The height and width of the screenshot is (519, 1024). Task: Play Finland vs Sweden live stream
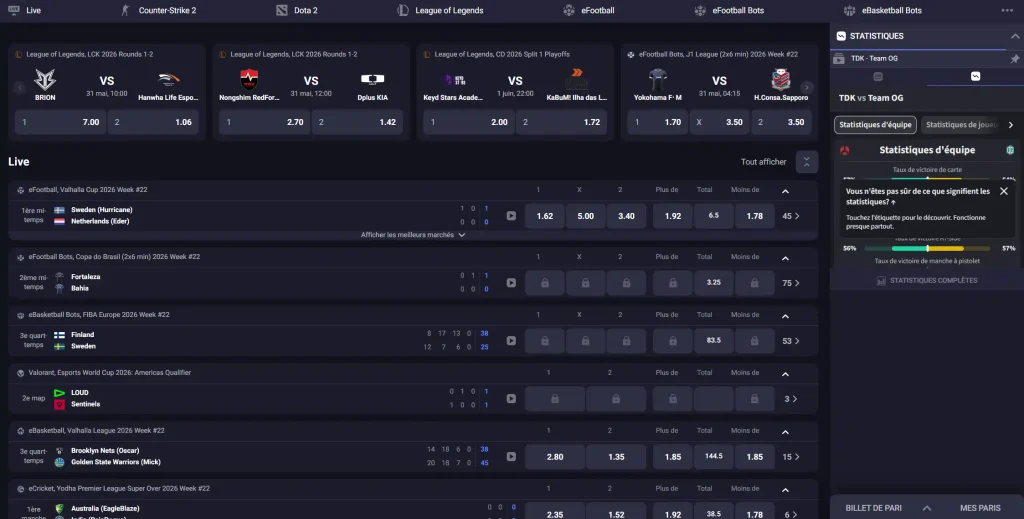511,341
